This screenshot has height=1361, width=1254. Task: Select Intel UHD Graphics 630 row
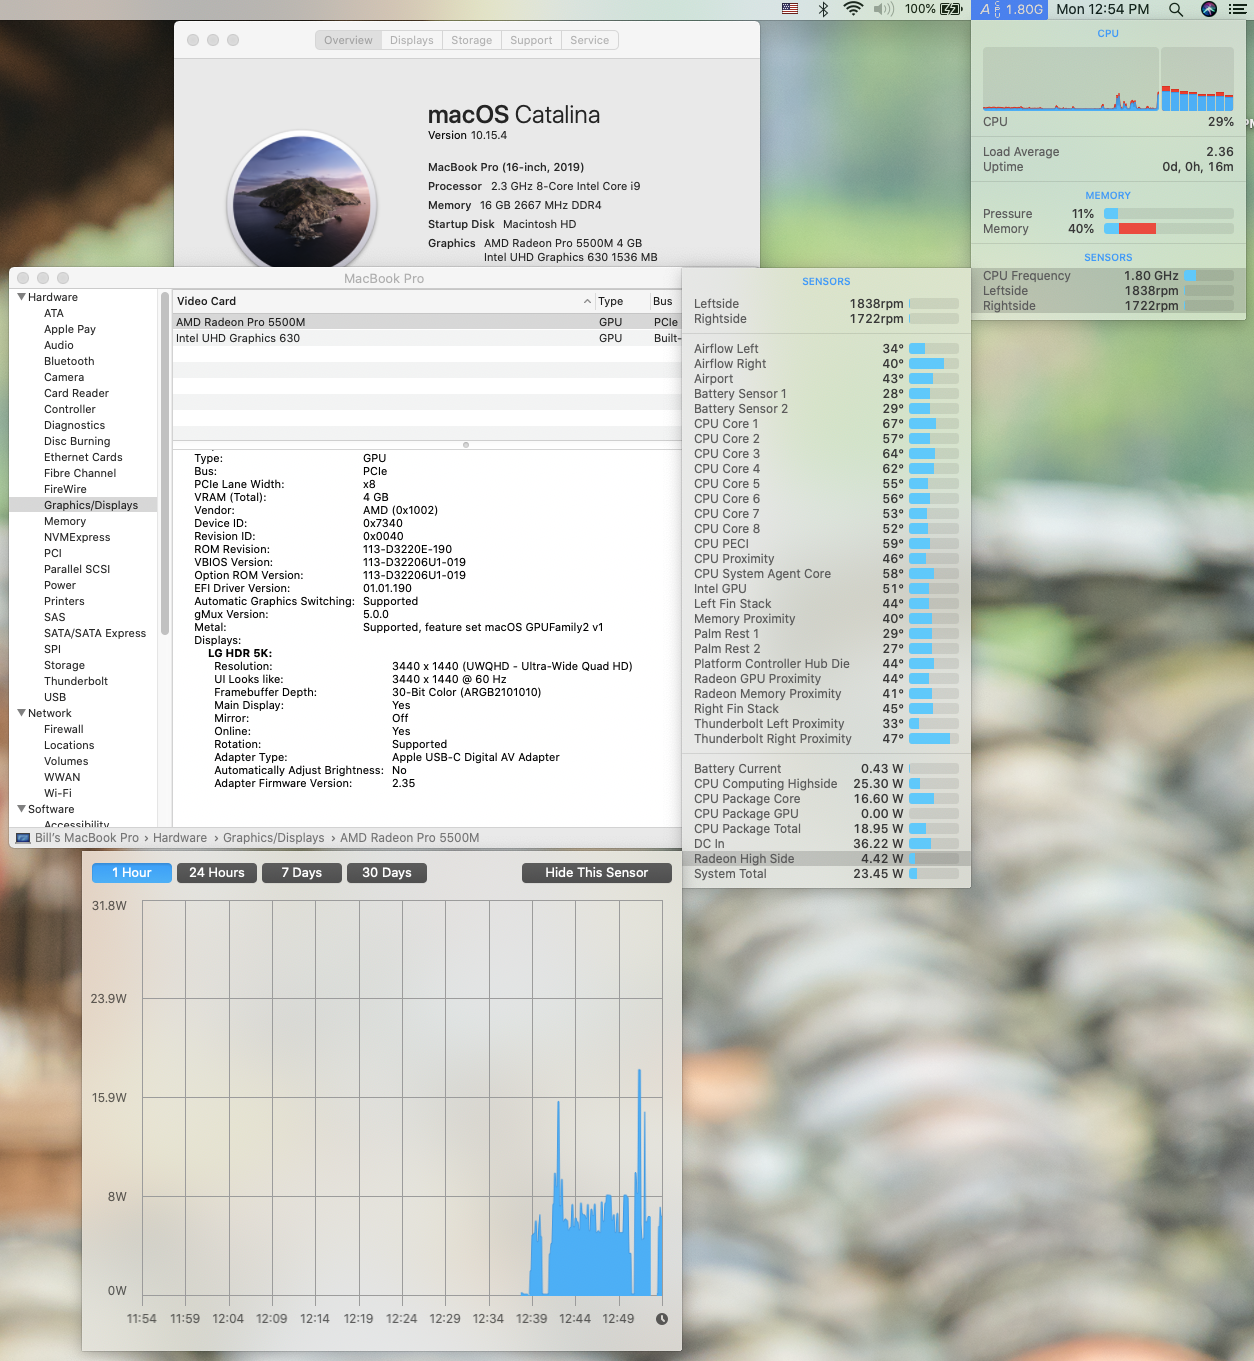tap(427, 338)
